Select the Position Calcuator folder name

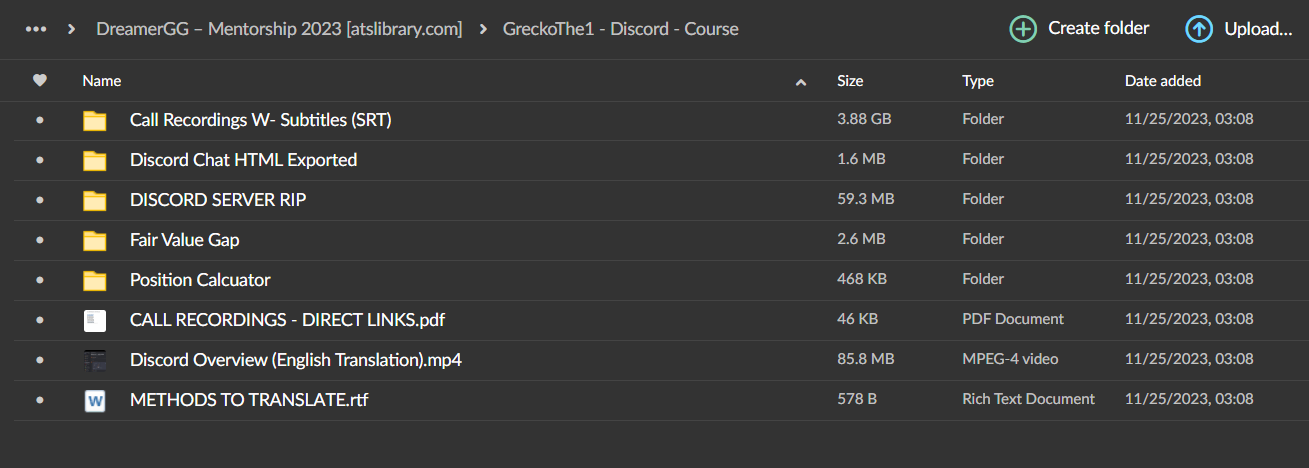pyautogui.click(x=200, y=280)
